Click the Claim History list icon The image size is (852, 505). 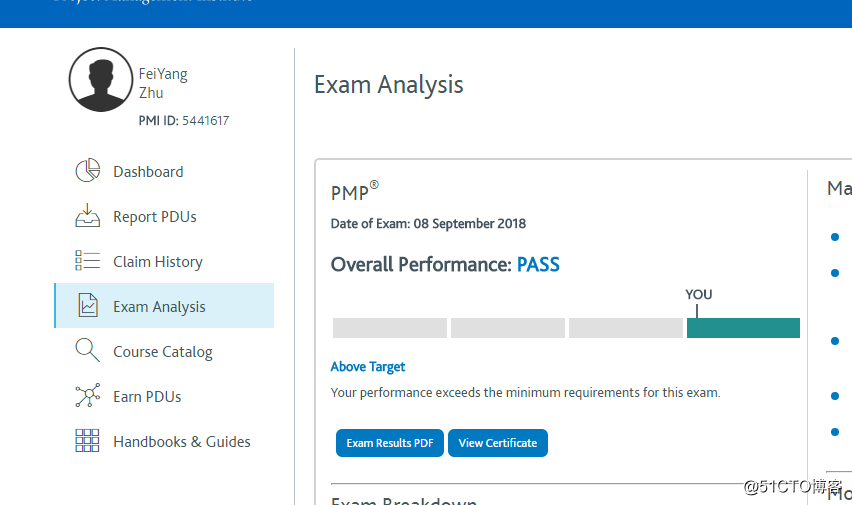[x=87, y=260]
